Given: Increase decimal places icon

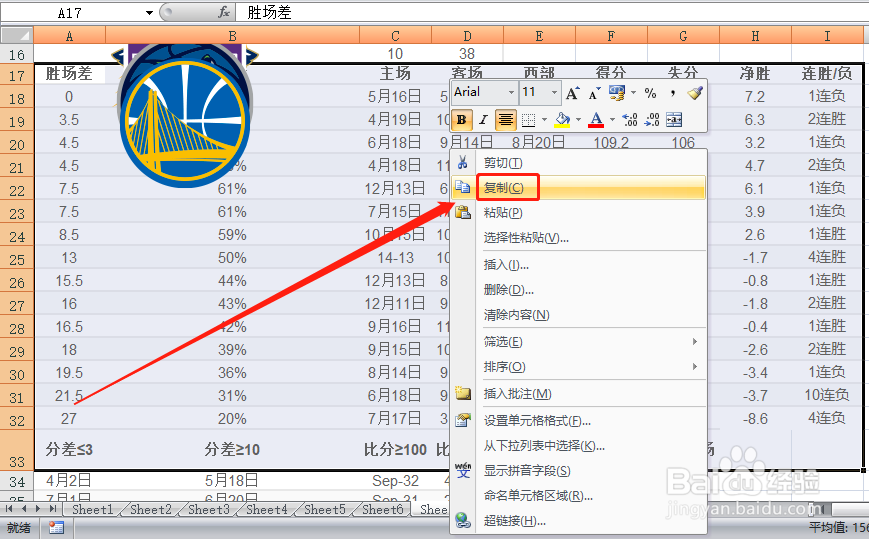Looking at the screenshot, I should coord(630,120).
